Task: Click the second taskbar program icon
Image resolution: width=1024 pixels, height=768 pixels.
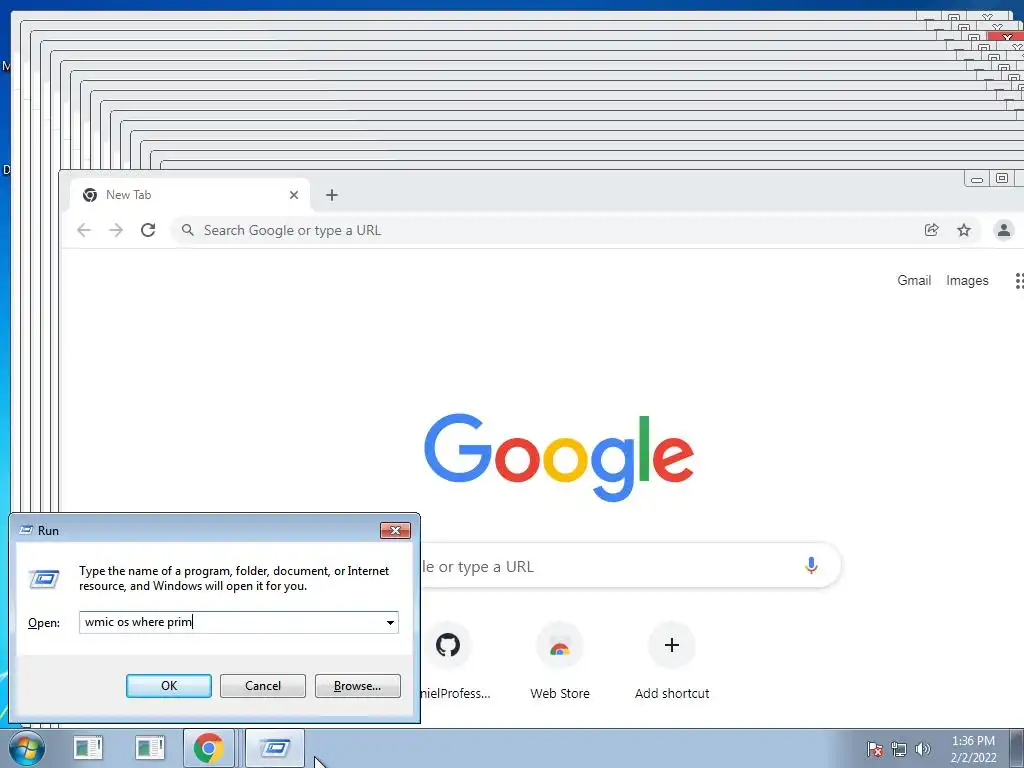Action: pos(150,748)
